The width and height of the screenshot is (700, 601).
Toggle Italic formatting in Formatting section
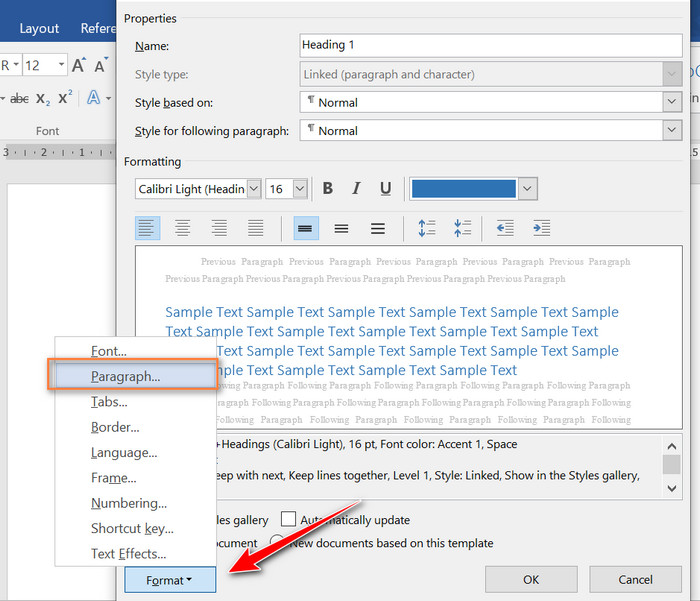[x=356, y=188]
